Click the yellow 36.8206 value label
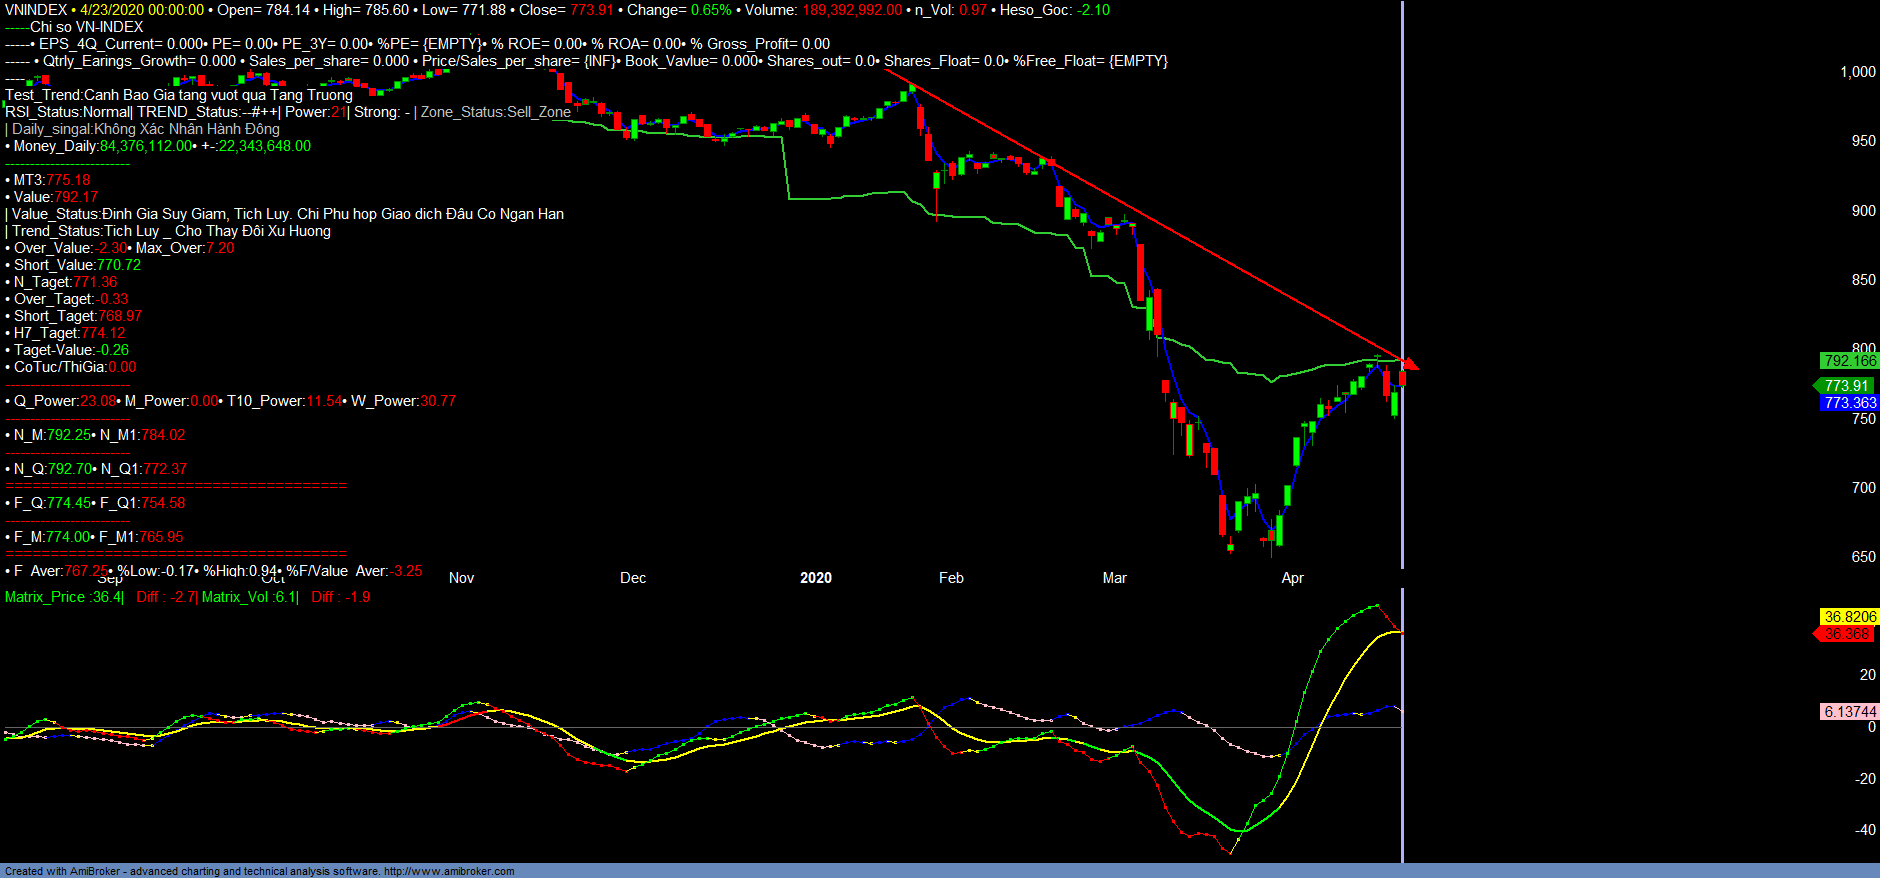 tap(1849, 617)
